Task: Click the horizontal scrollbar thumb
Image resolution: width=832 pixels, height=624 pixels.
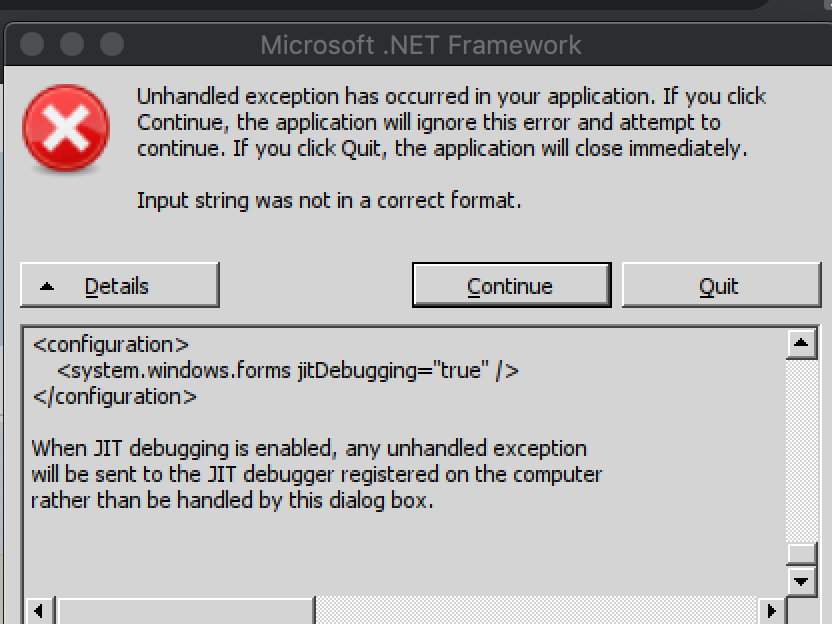Action: click(186, 611)
